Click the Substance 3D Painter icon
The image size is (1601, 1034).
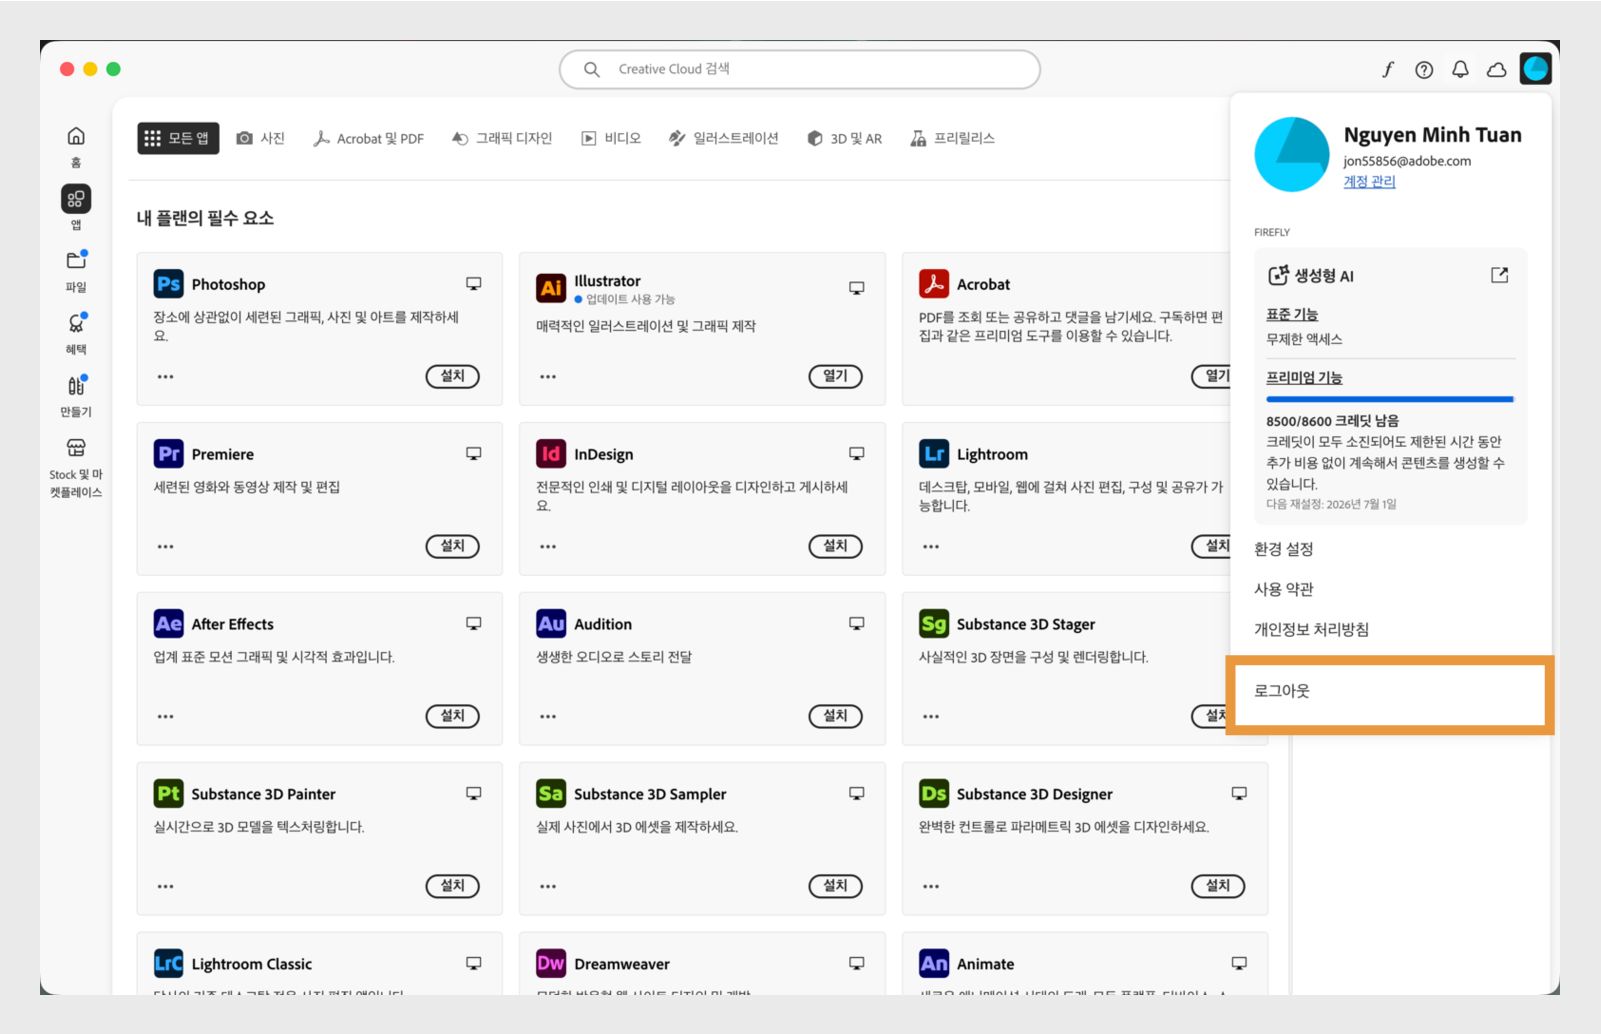168,794
